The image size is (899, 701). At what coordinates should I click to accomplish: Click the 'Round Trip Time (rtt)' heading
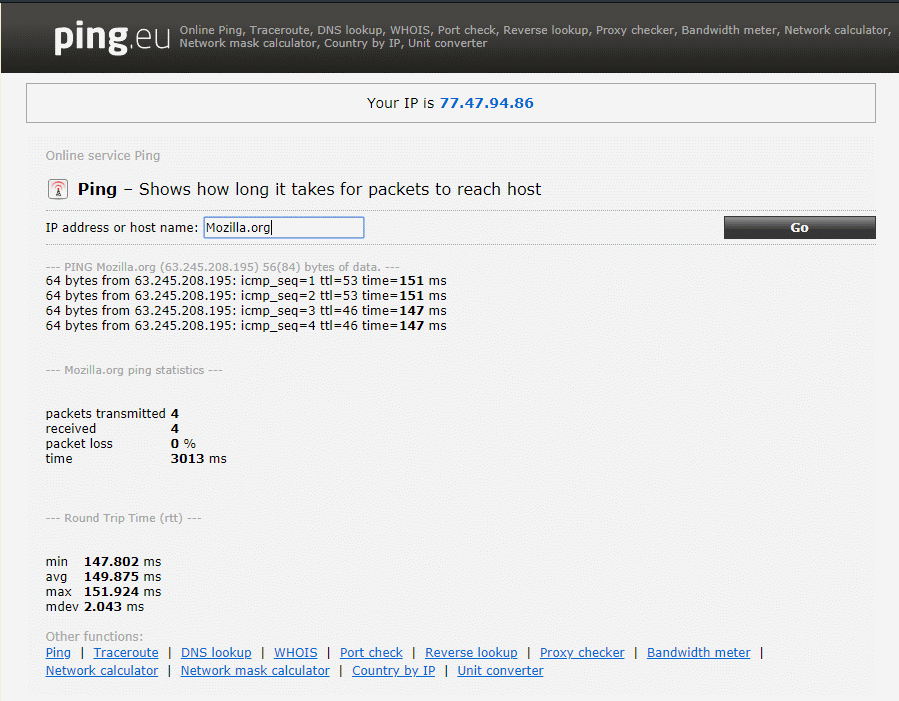[x=123, y=518]
